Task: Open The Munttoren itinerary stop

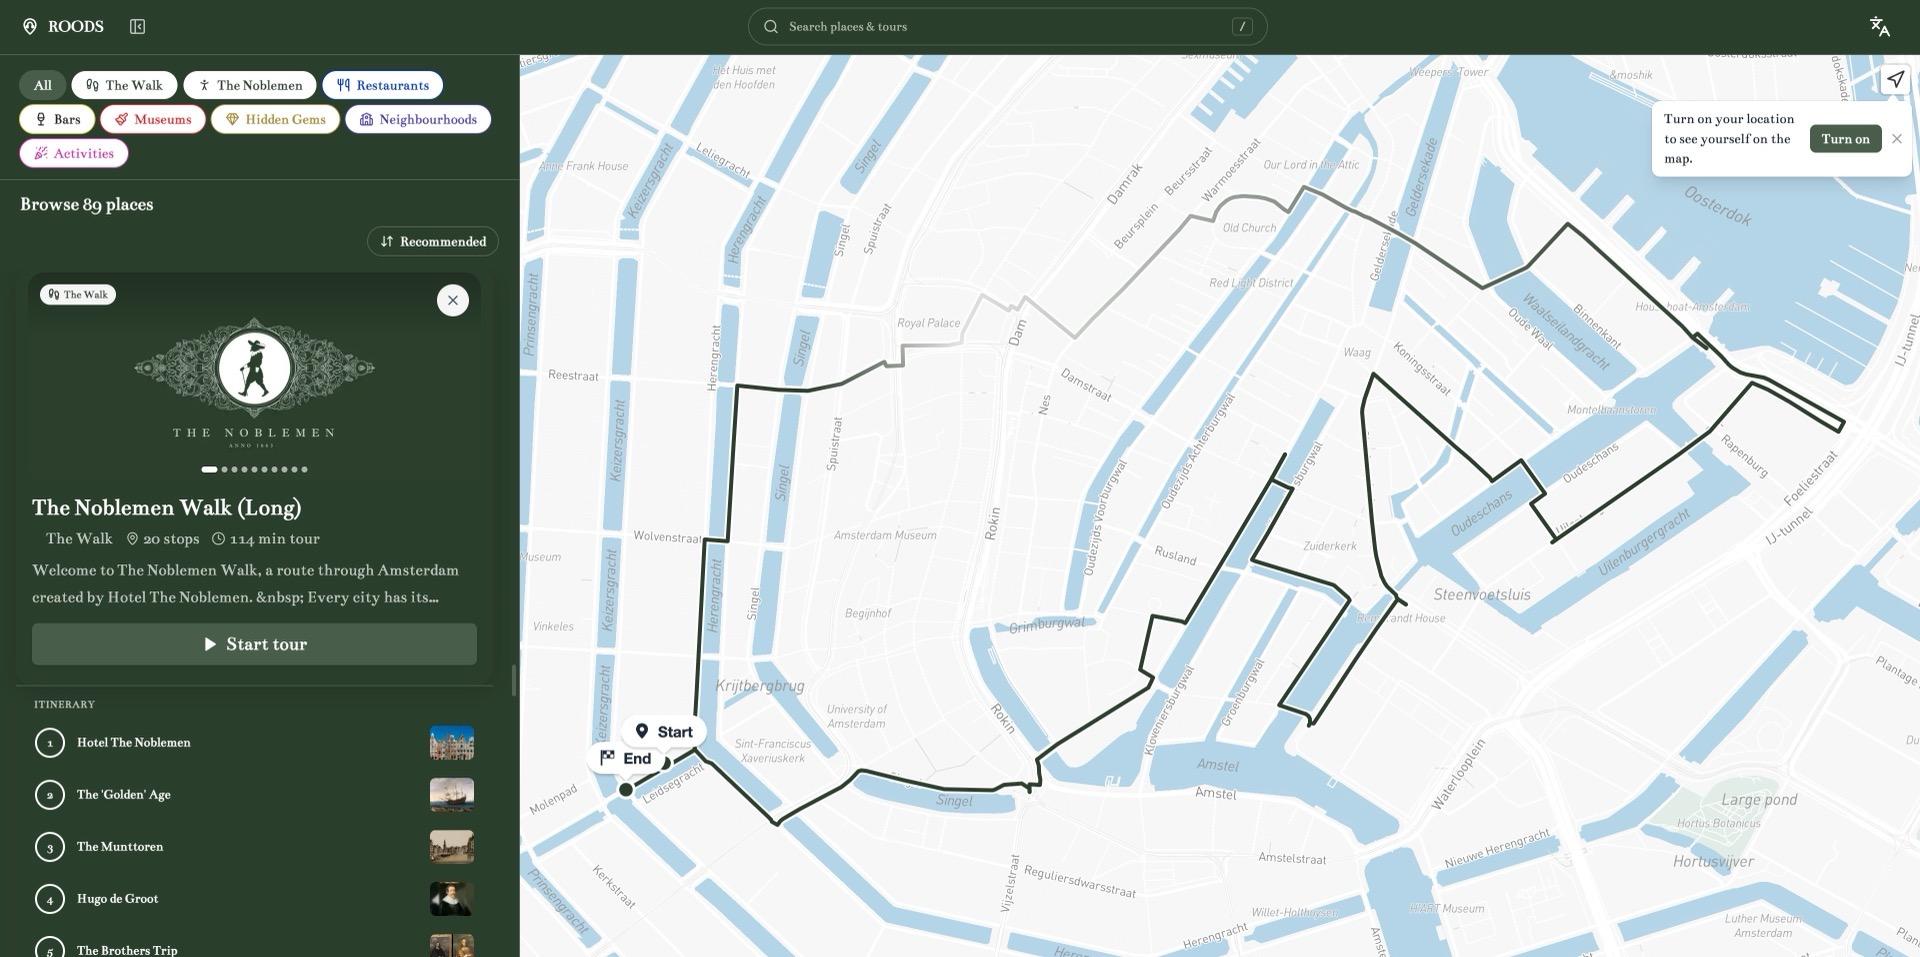Action: click(254, 847)
